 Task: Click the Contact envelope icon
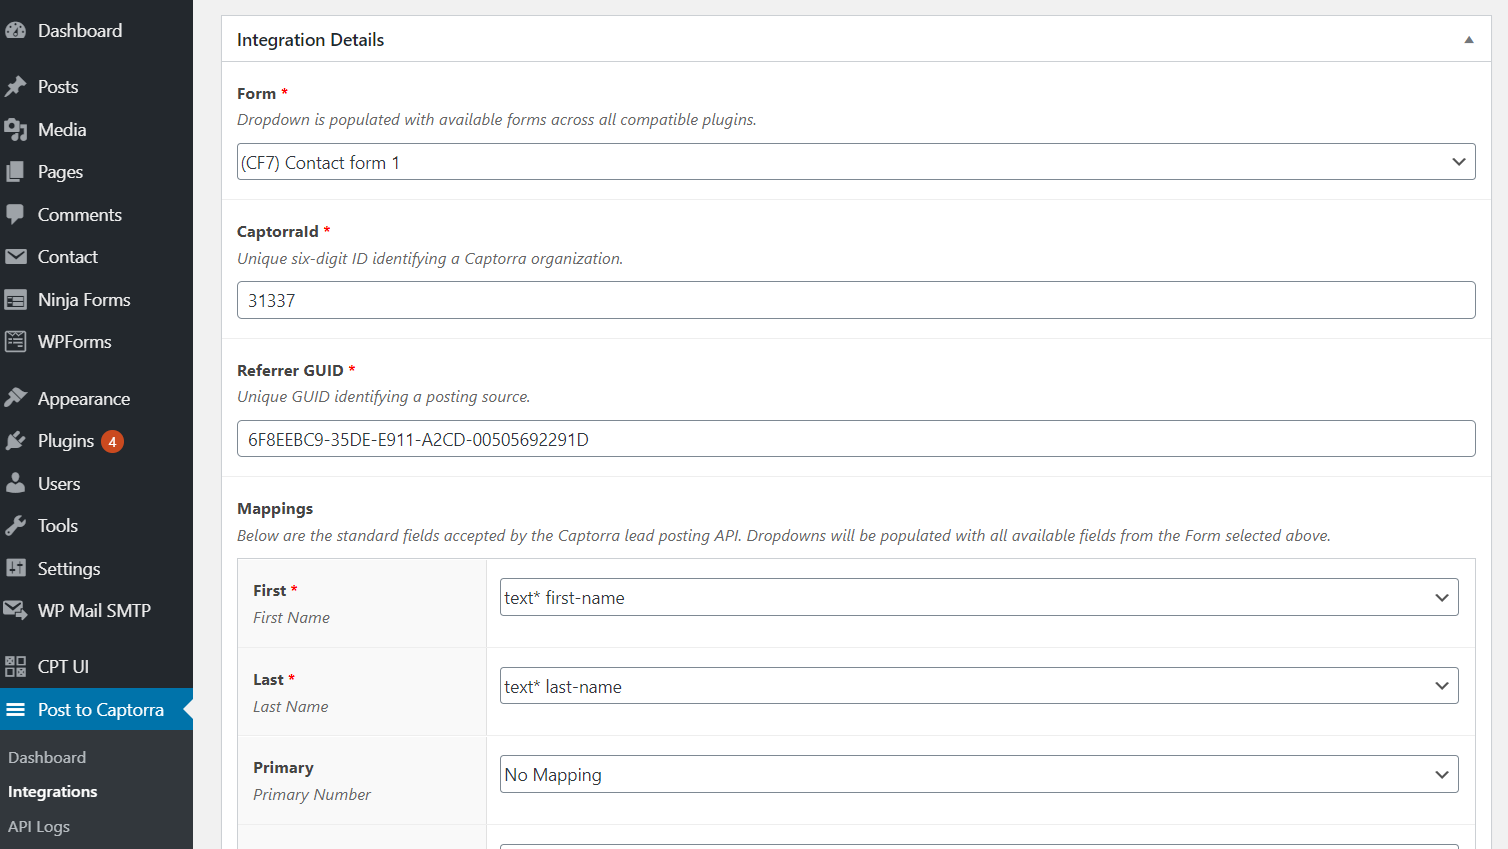tap(15, 257)
